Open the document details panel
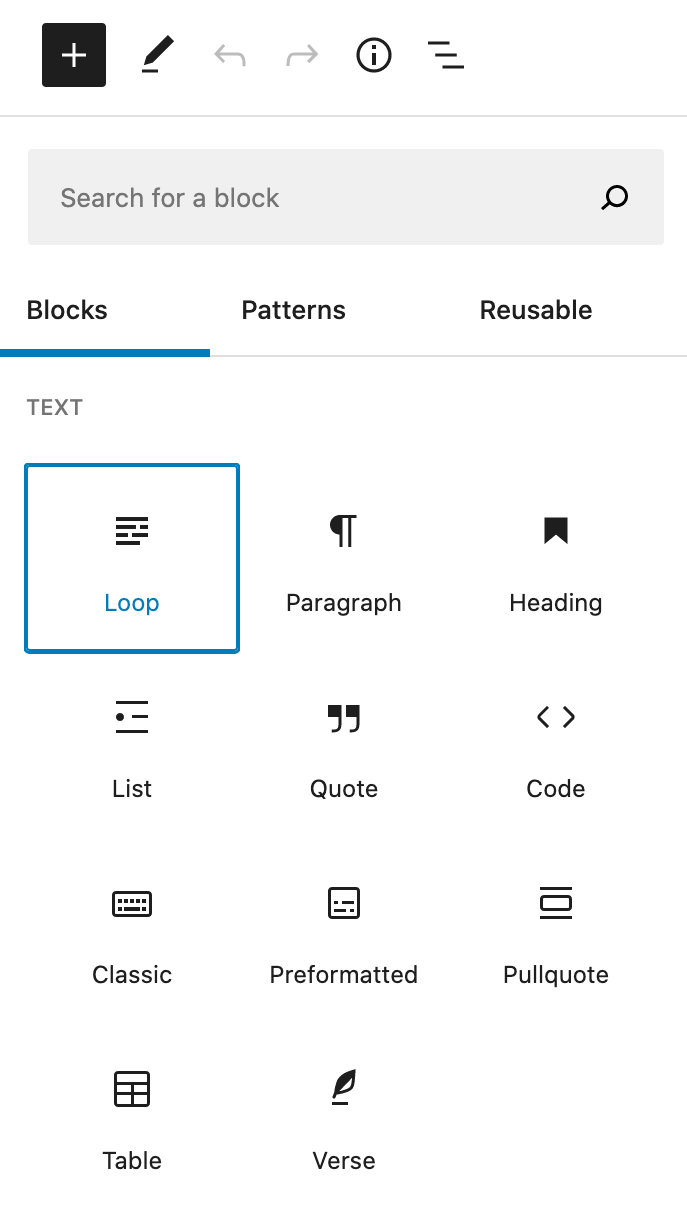The image size is (687, 1211). pyautogui.click(x=373, y=55)
